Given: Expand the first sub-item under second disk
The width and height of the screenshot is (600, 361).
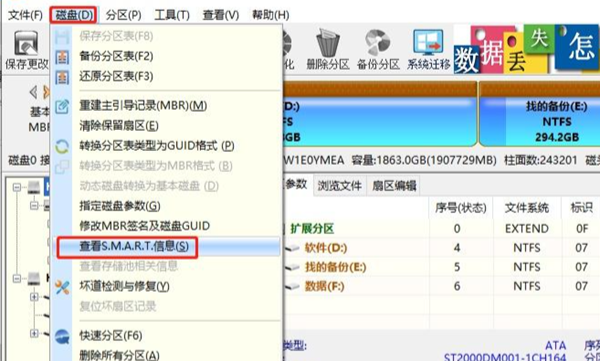Looking at the screenshot, I should pyautogui.click(x=34, y=297).
